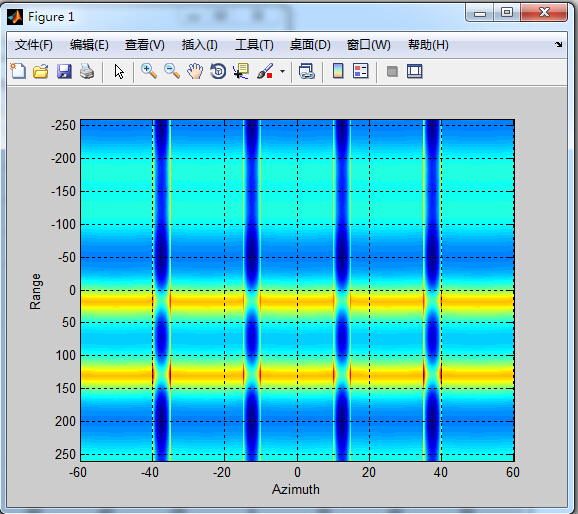The height and width of the screenshot is (514, 578).
Task: Open the 文件(F) menu
Action: [x=34, y=45]
